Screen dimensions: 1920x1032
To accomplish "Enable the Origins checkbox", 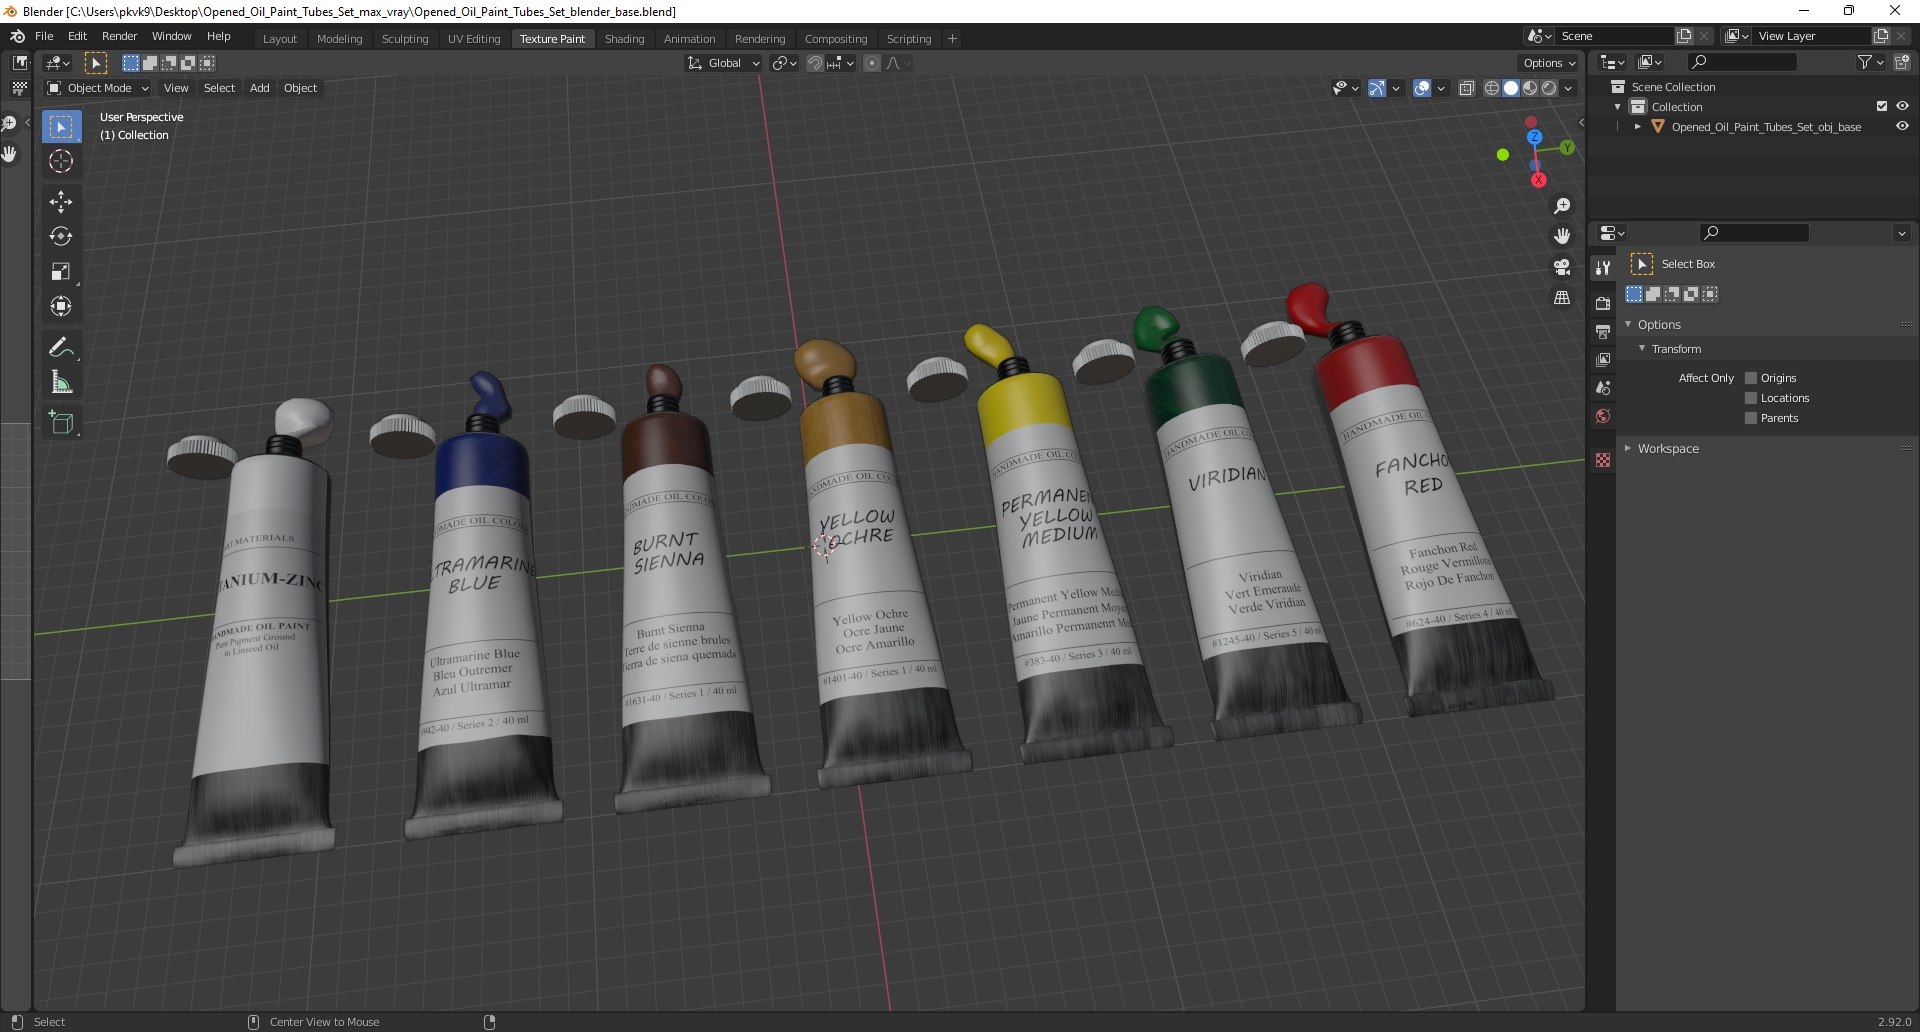I will 1751,378.
